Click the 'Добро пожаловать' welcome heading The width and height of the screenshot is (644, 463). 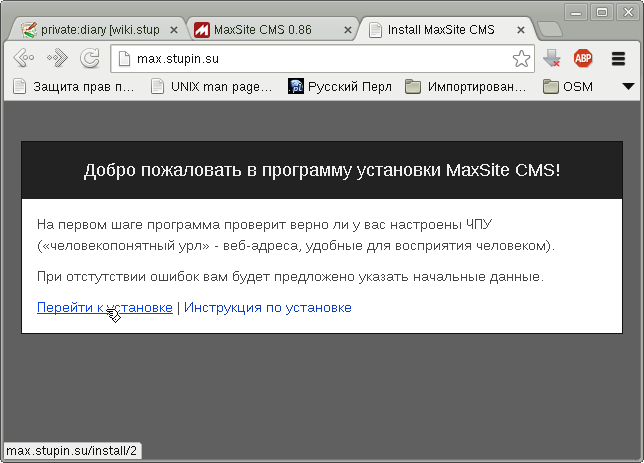coord(322,170)
